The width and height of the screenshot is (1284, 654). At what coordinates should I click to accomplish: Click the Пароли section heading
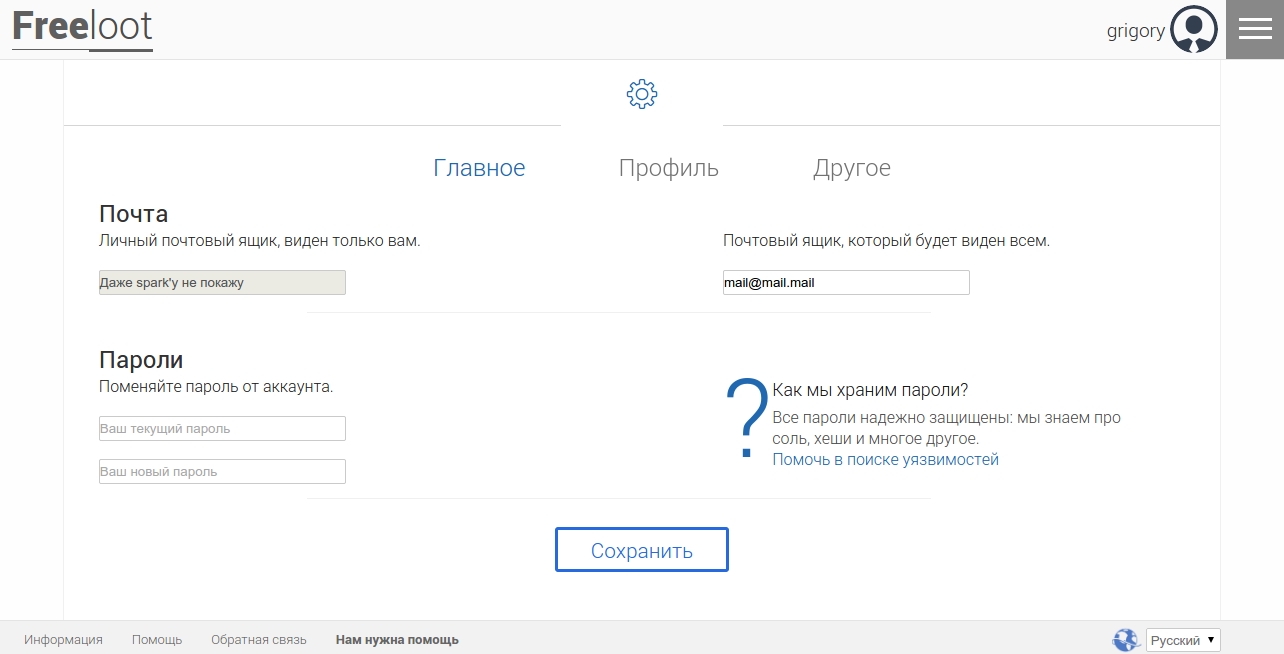[x=141, y=360]
